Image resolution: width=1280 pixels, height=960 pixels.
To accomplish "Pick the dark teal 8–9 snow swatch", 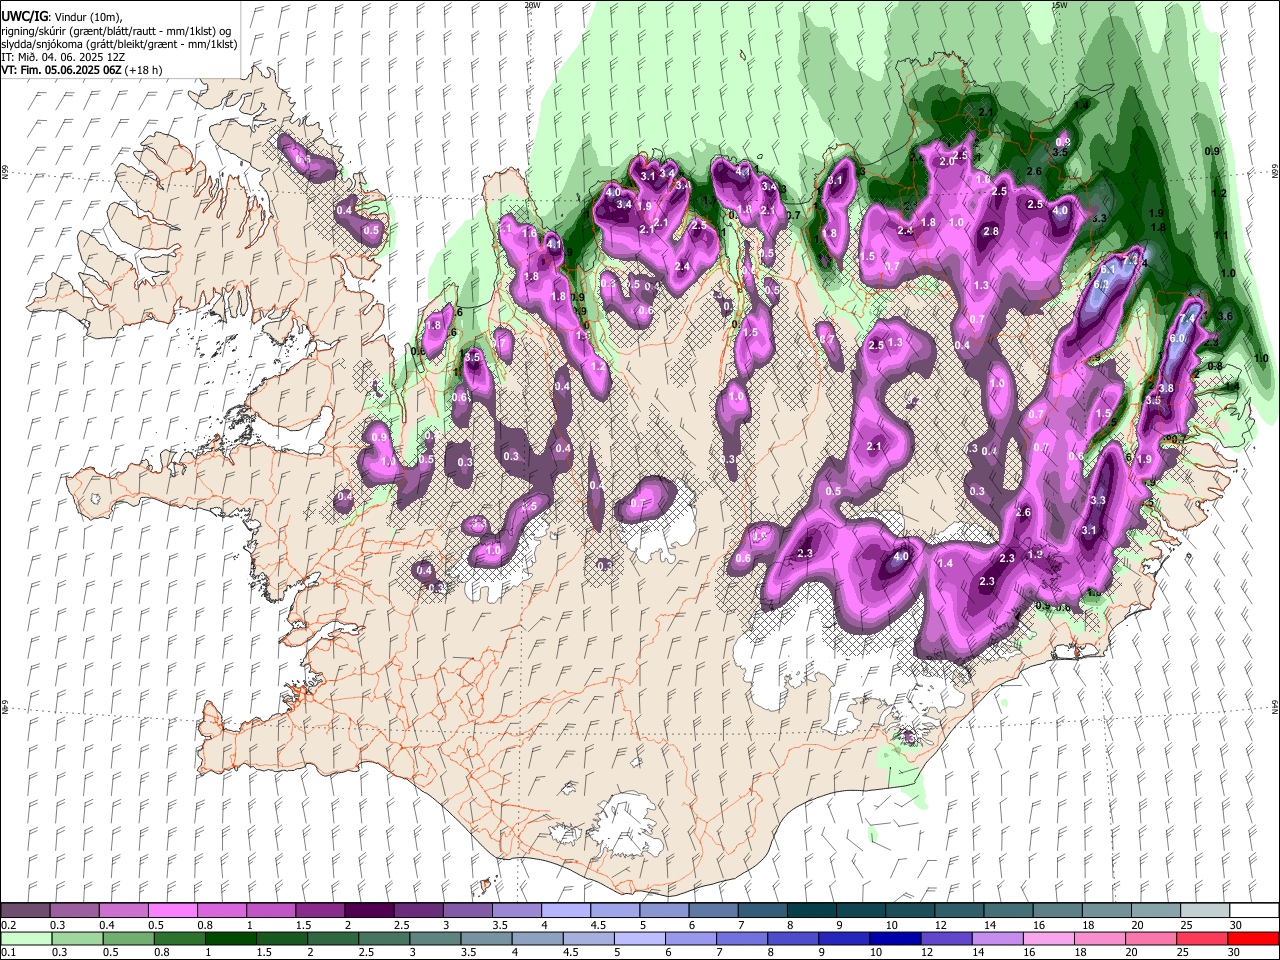I will point(812,911).
